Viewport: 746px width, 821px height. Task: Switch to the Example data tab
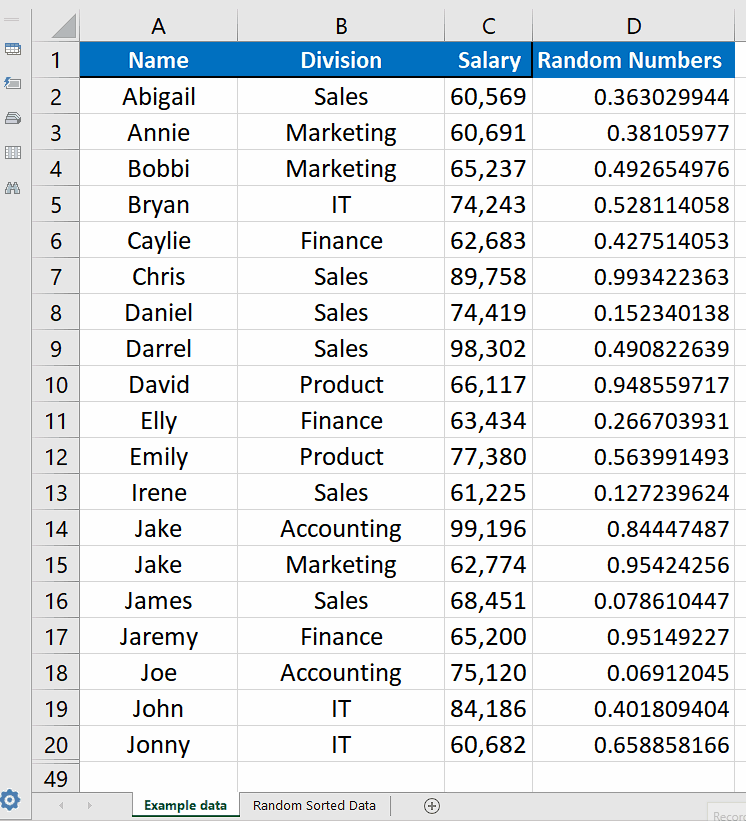(185, 805)
